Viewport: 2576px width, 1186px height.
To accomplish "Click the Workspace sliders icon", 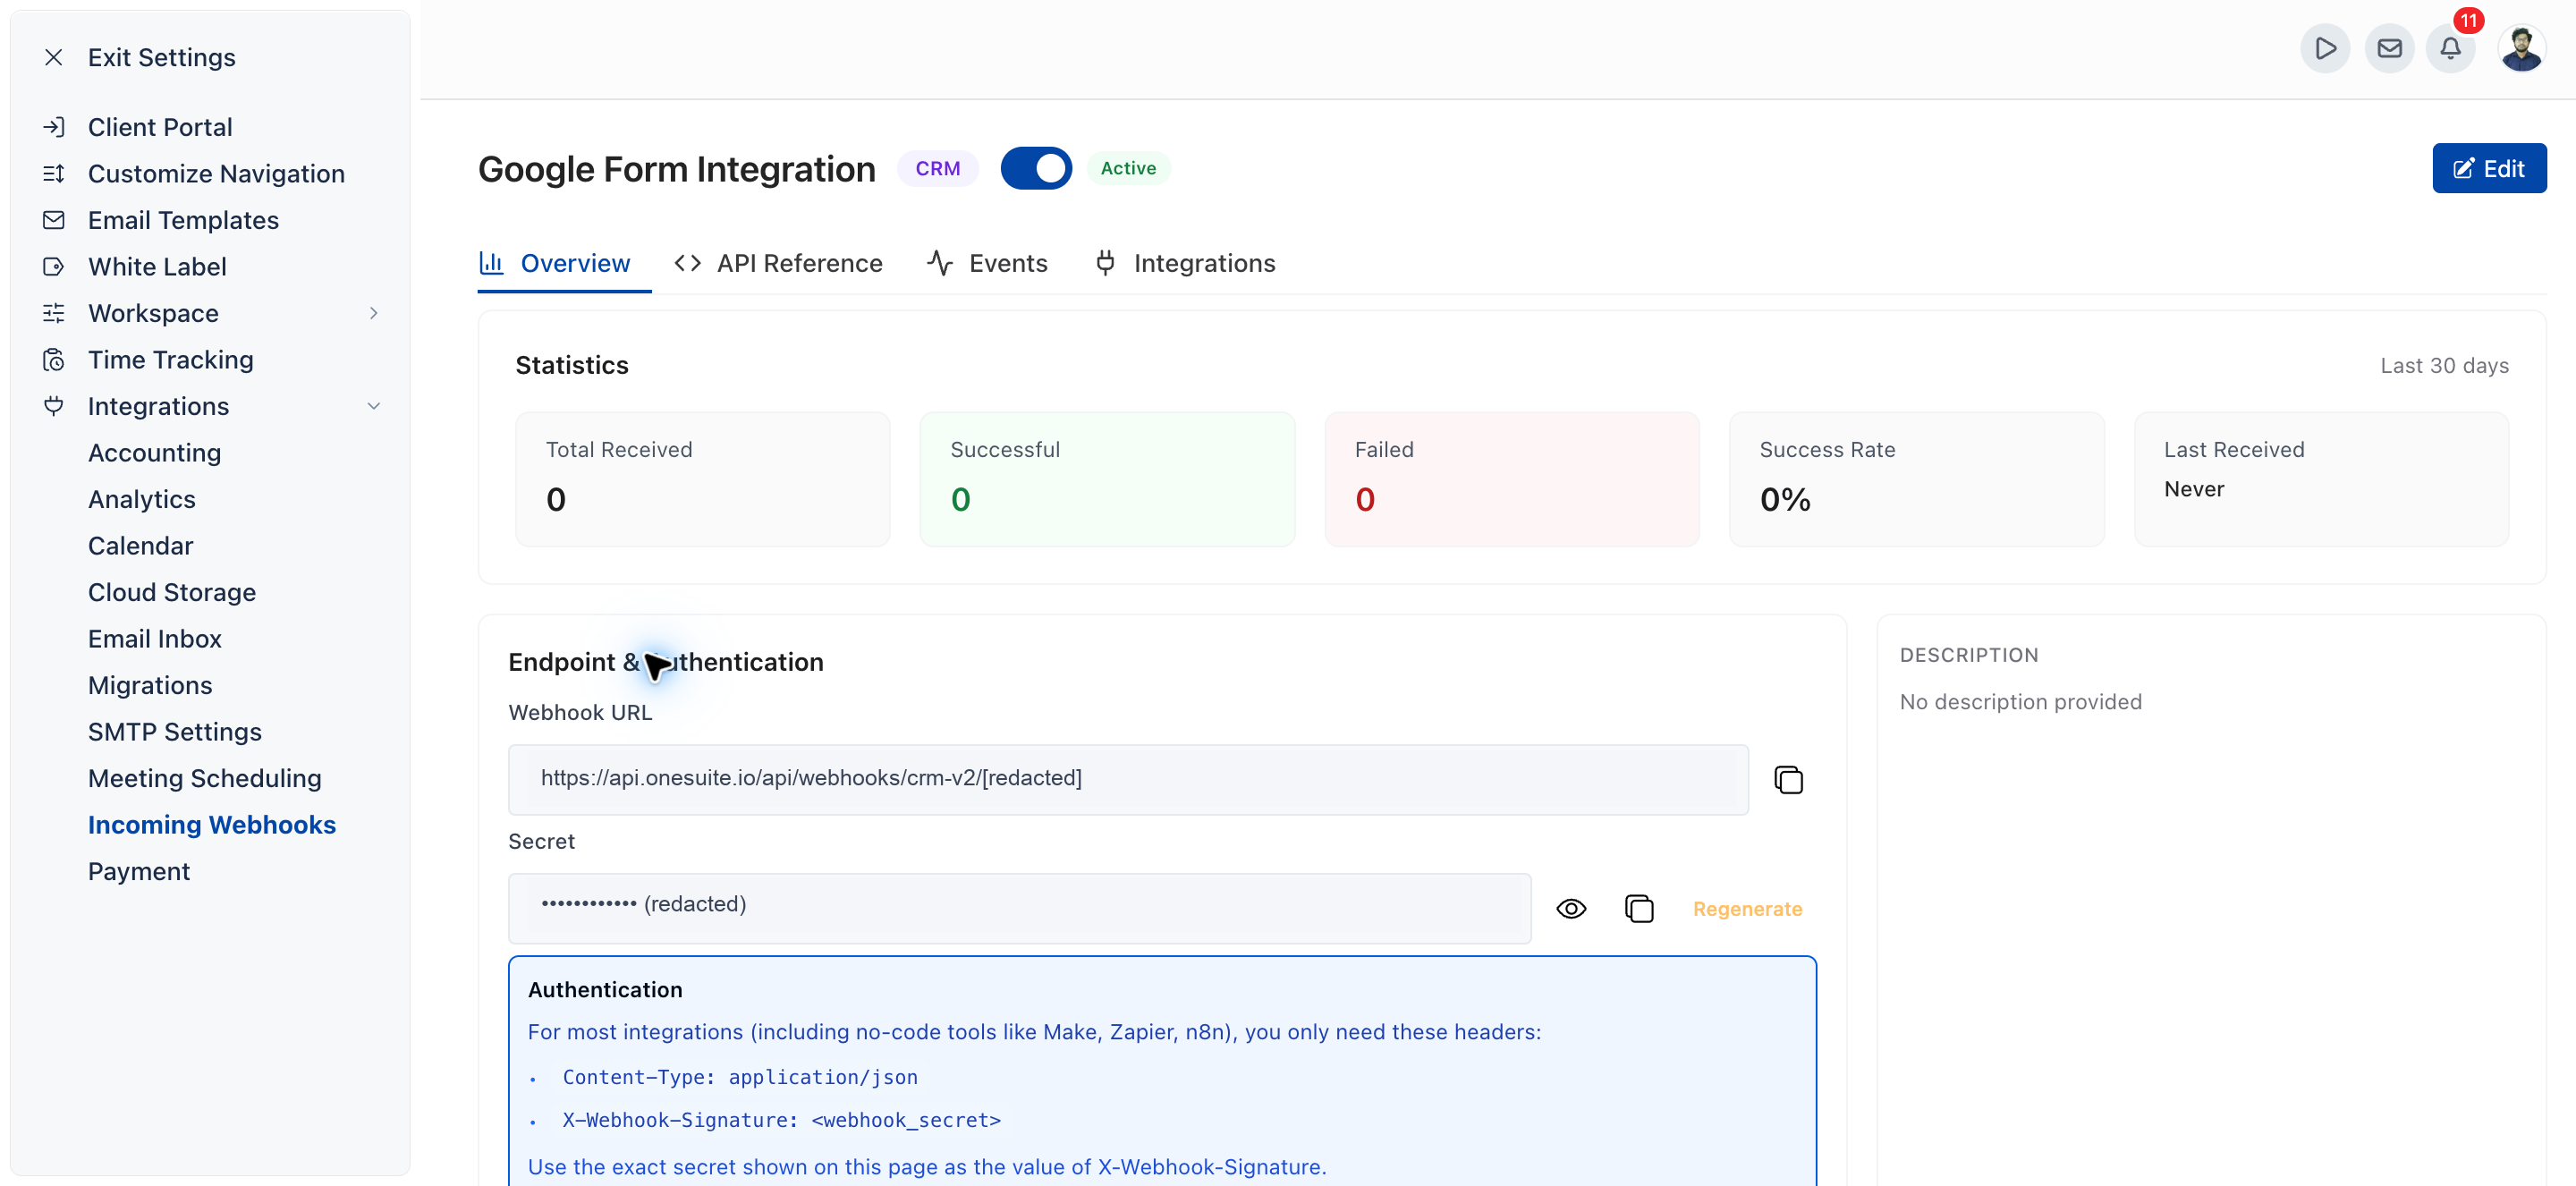I will (x=54, y=313).
